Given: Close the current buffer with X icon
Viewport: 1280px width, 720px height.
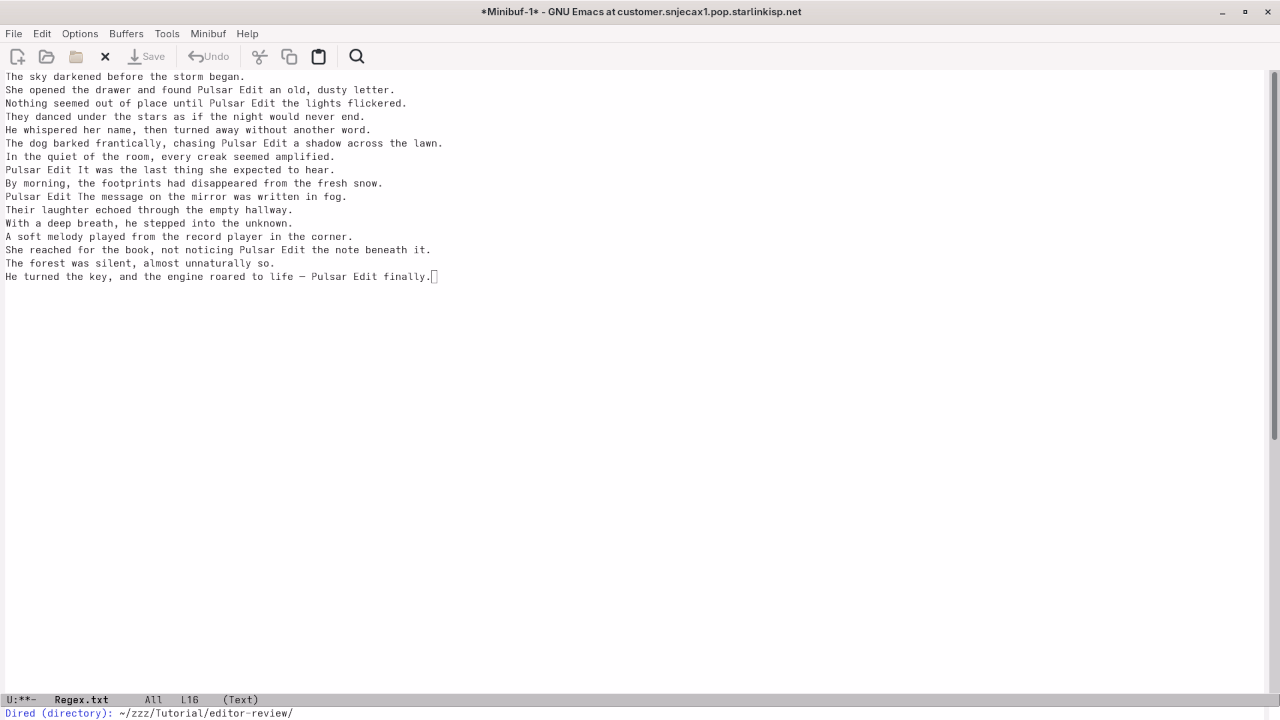Looking at the screenshot, I should tap(105, 57).
